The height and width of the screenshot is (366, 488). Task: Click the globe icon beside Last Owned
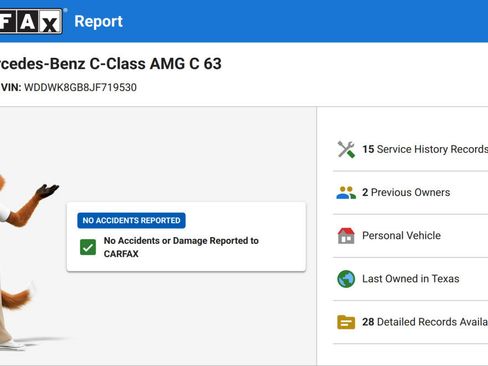pos(346,279)
